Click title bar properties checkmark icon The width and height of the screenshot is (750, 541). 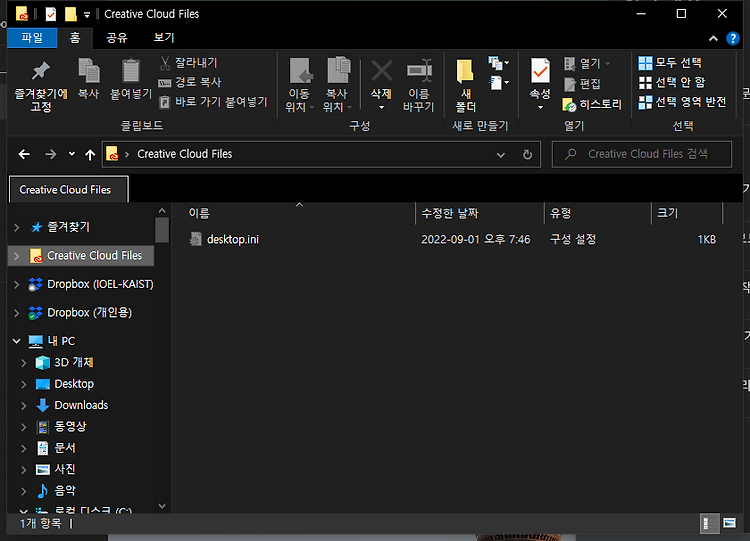(51, 14)
